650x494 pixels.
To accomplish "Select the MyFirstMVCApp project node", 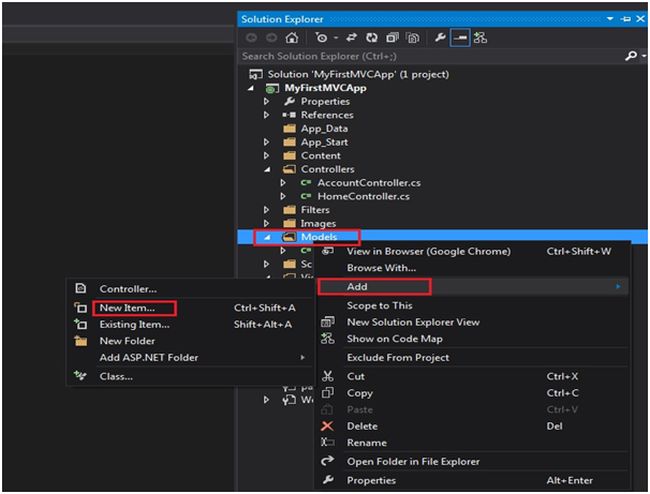I will (x=325, y=88).
